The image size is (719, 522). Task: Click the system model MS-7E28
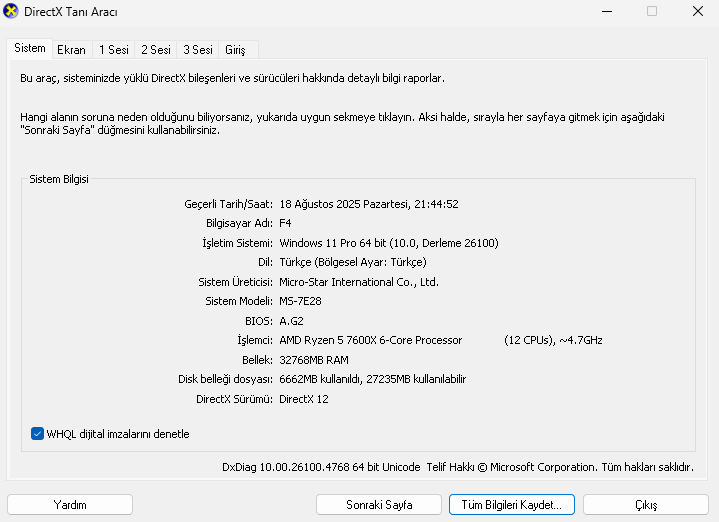(x=300, y=301)
